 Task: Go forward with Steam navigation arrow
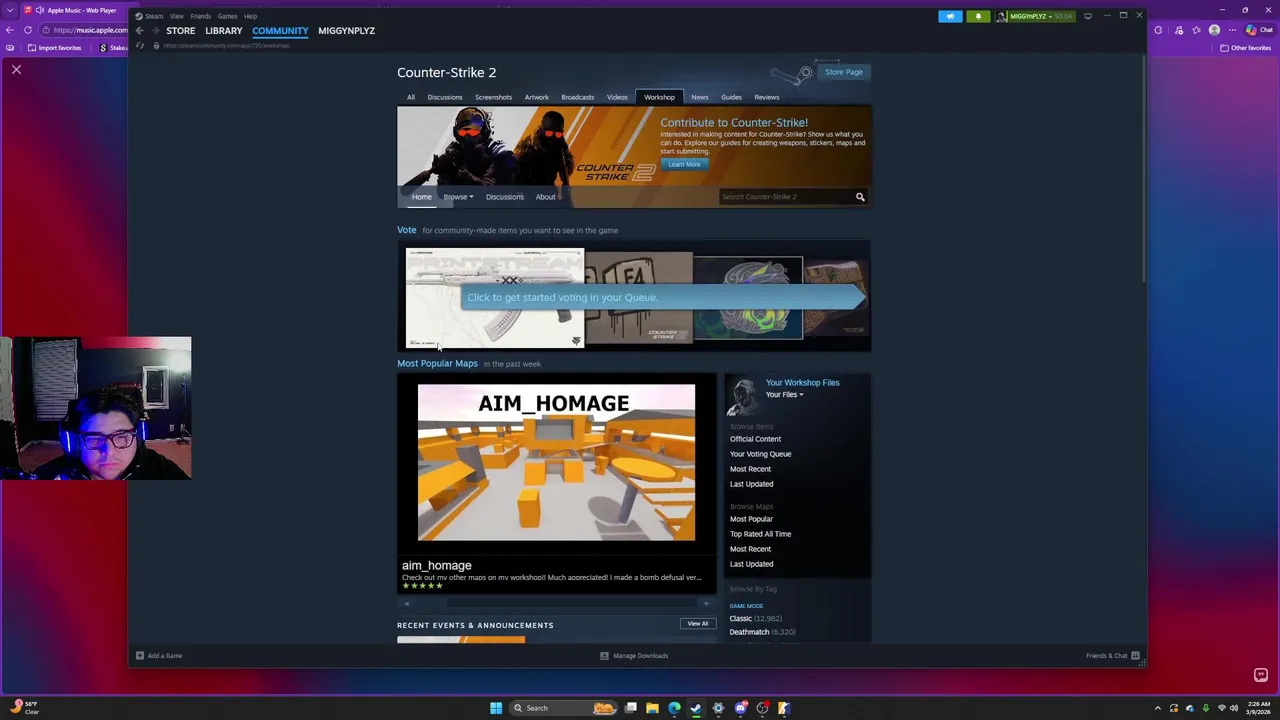[x=155, y=31]
